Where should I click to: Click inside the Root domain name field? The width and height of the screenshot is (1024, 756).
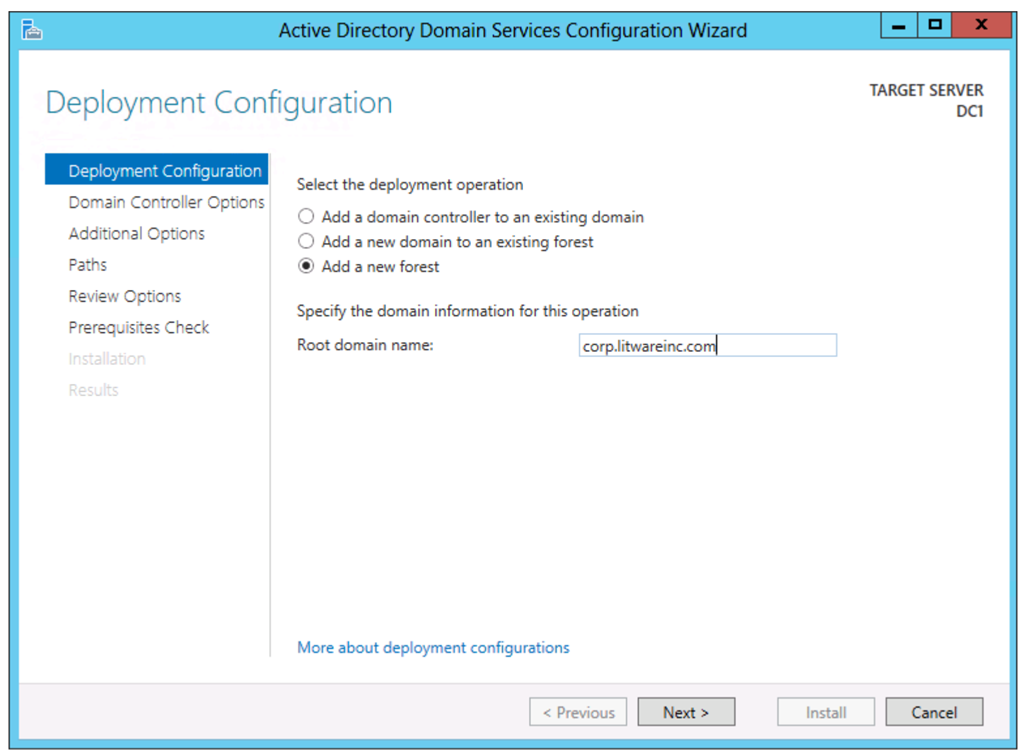point(707,346)
